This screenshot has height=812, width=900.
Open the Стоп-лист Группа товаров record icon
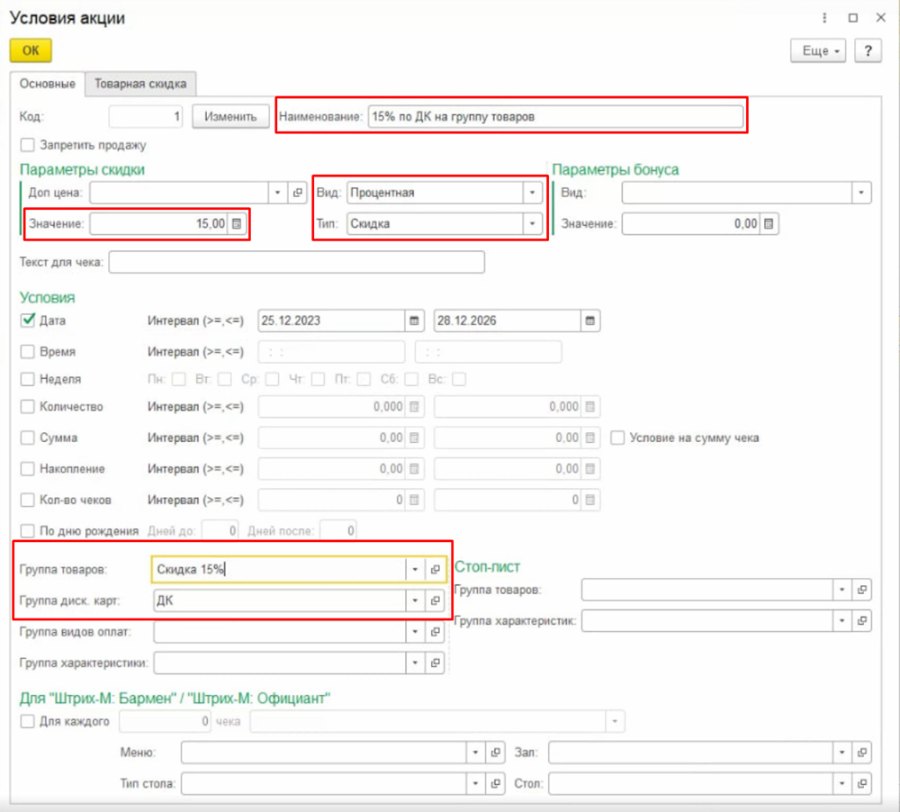click(862, 590)
